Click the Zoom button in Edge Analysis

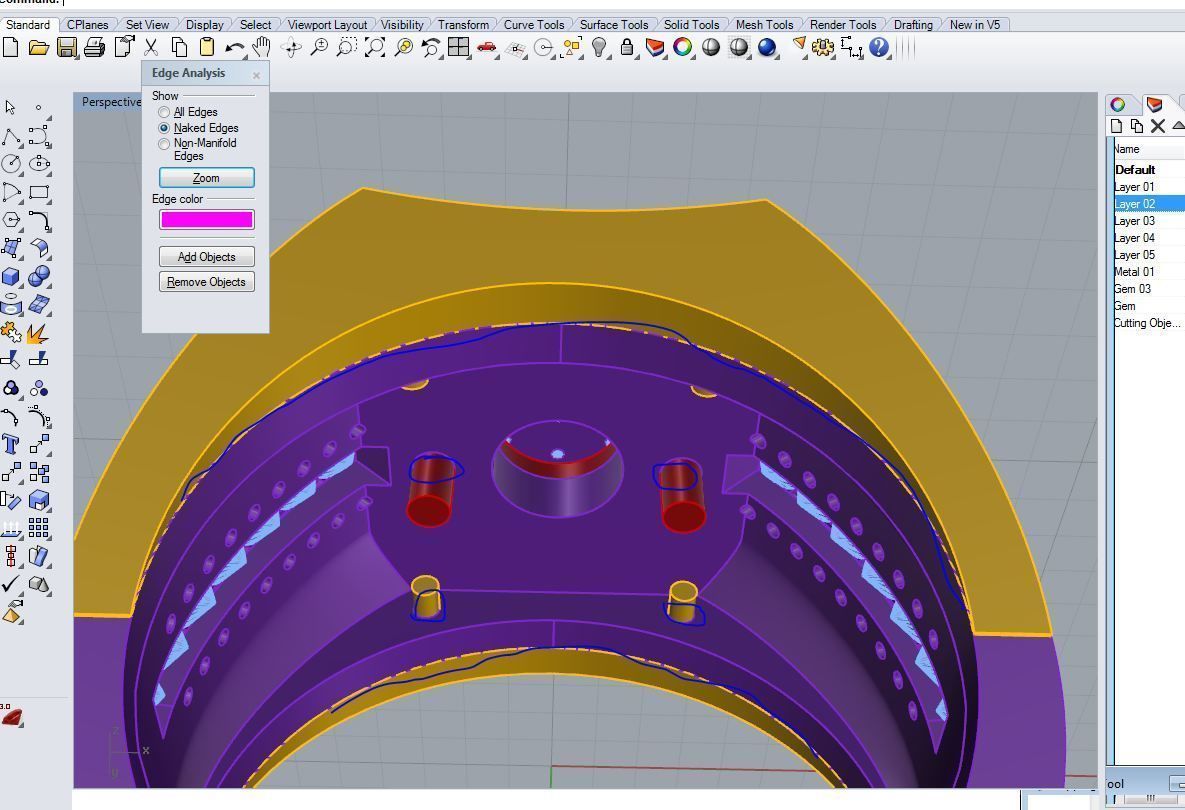206,178
